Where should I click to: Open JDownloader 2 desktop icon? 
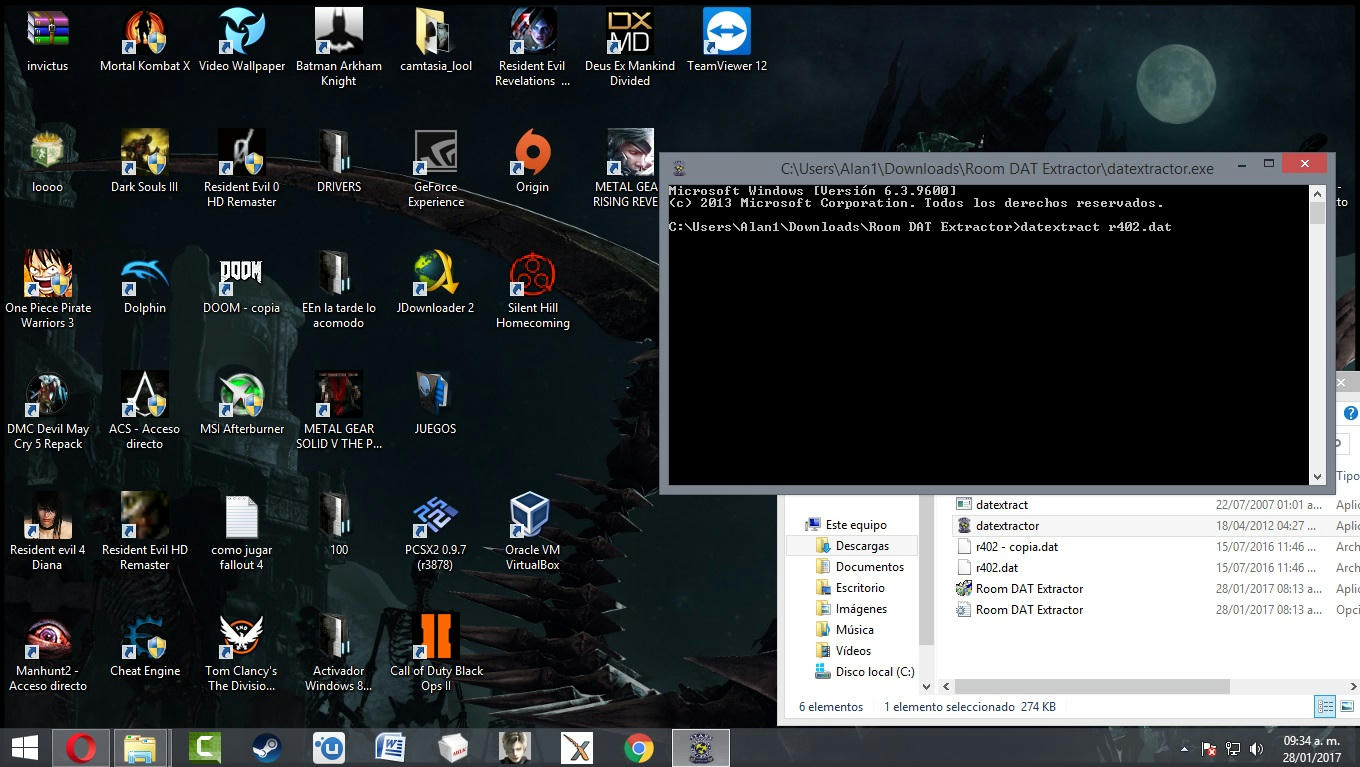436,283
